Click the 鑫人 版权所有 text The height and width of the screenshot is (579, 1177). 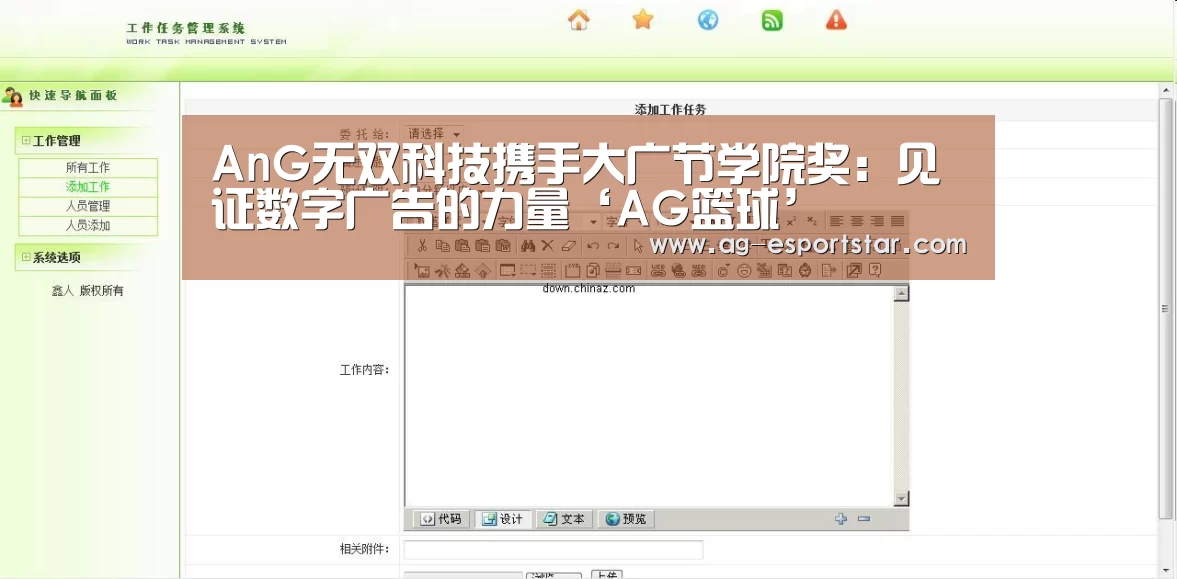(x=88, y=291)
